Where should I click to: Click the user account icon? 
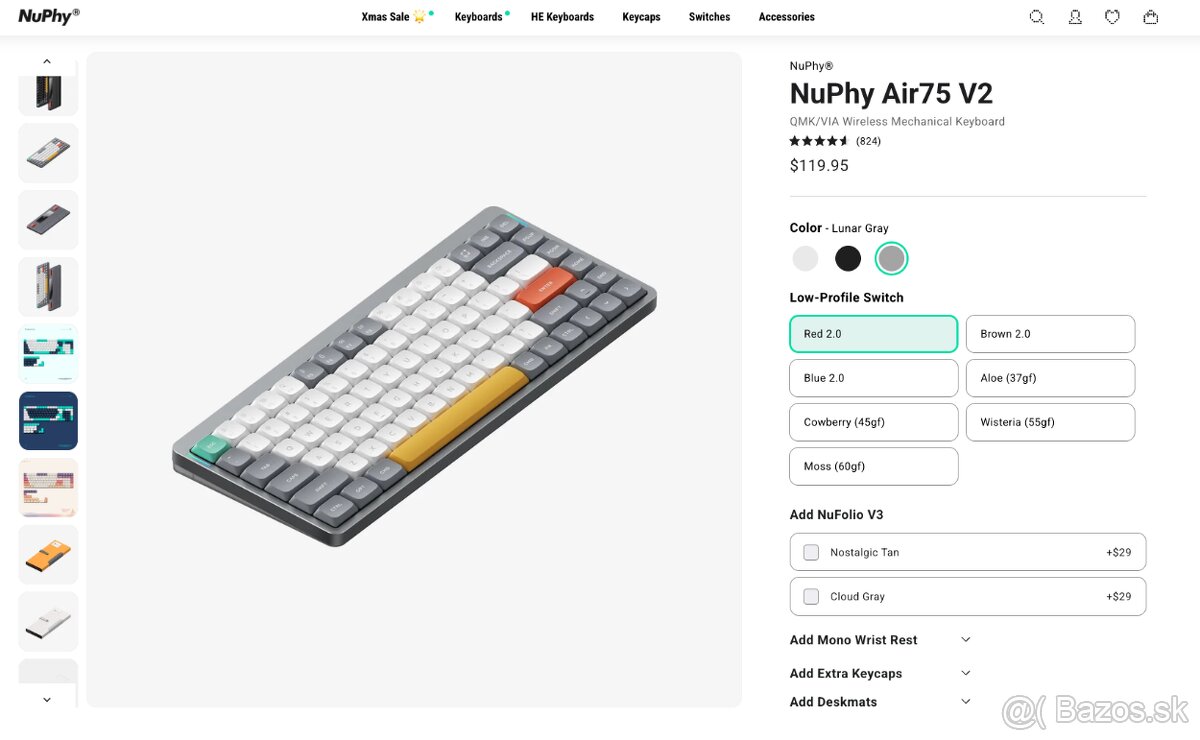click(x=1075, y=17)
